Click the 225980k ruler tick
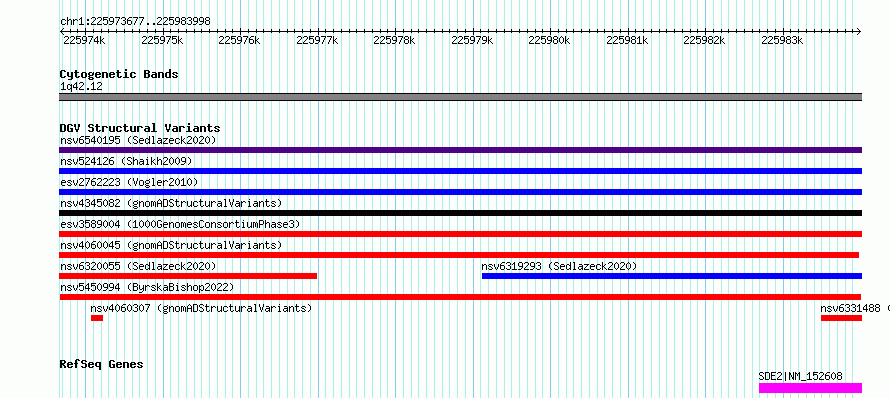The height and width of the screenshot is (398, 890). (549, 40)
